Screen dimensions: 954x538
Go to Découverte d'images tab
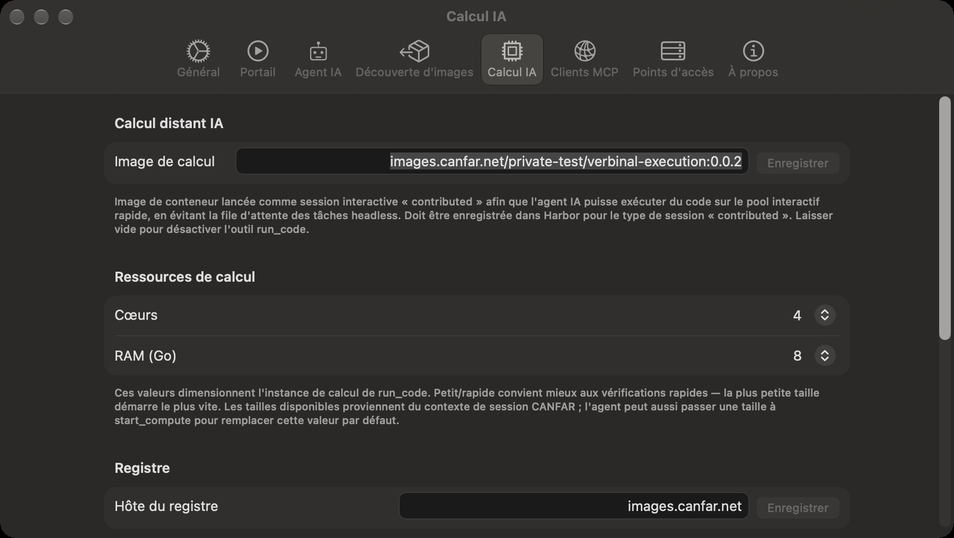click(x=414, y=59)
